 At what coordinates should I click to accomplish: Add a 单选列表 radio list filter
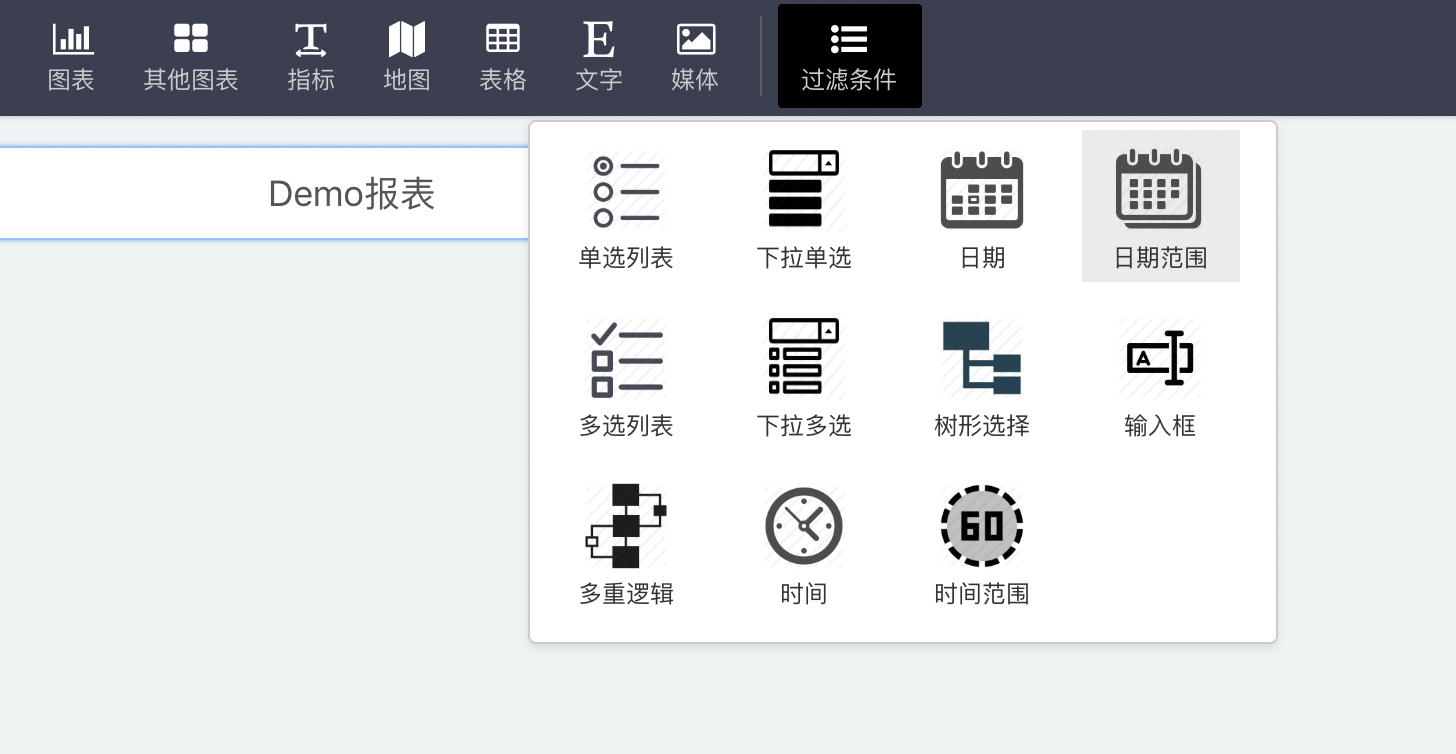pos(626,206)
